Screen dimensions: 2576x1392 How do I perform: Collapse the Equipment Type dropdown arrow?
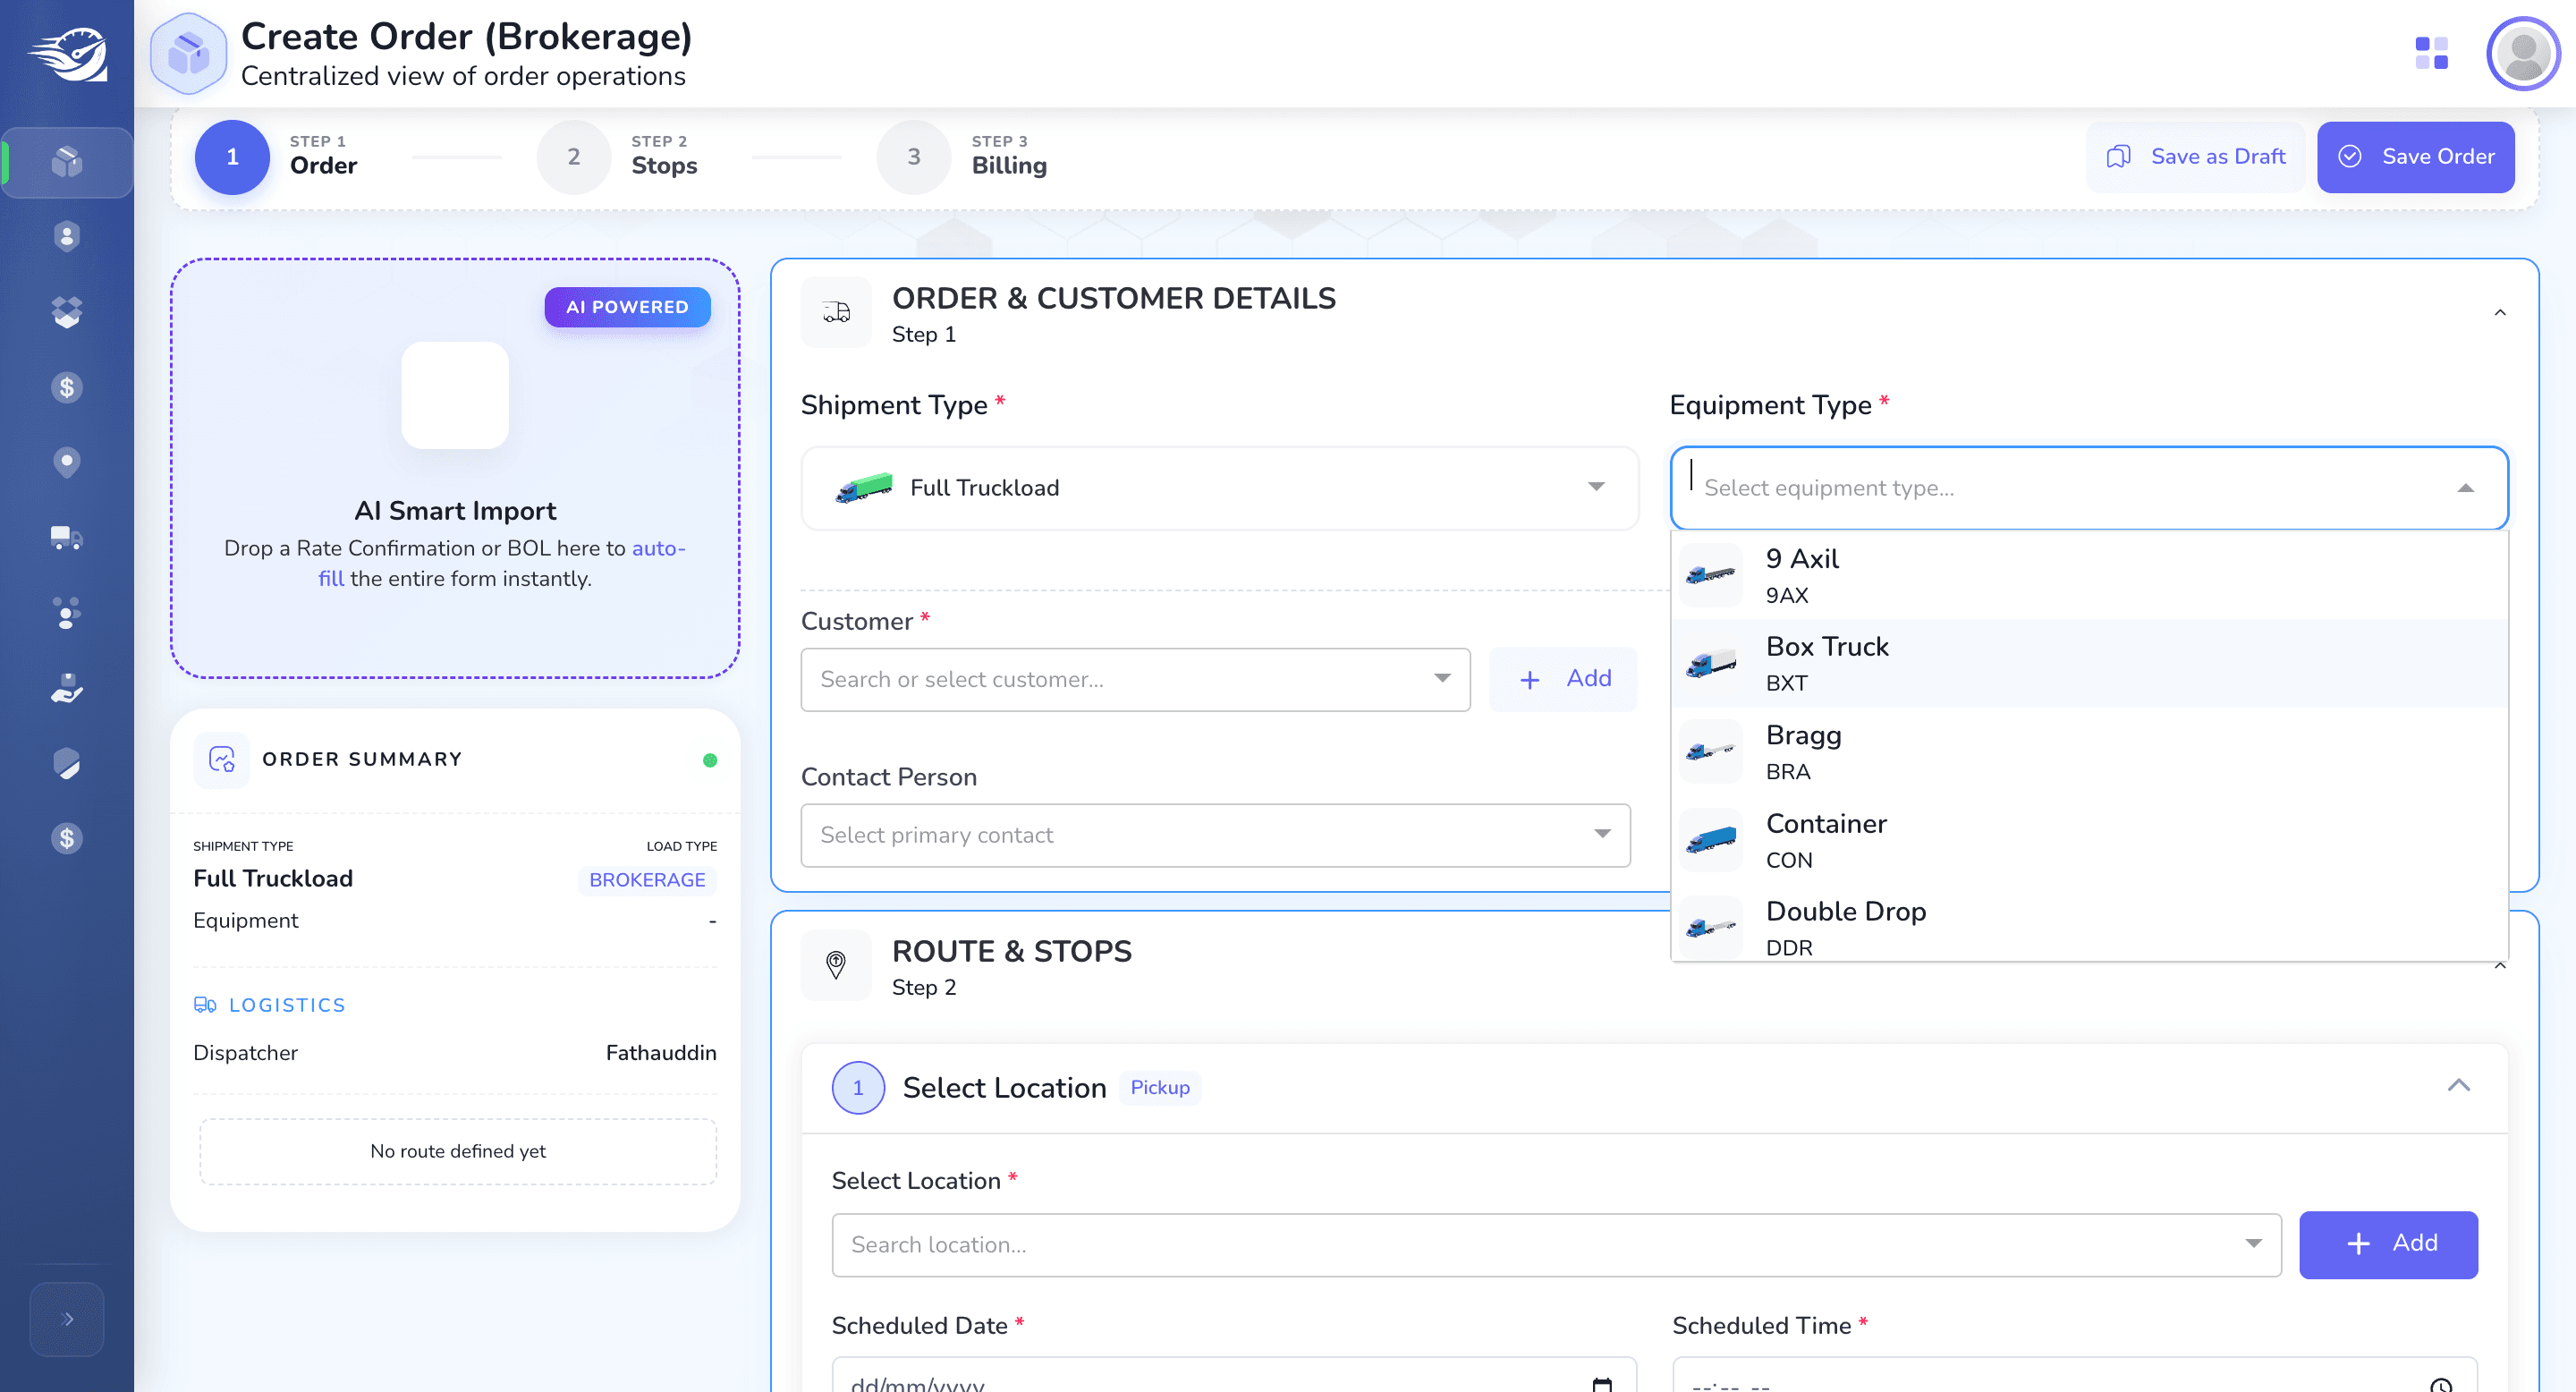2465,488
